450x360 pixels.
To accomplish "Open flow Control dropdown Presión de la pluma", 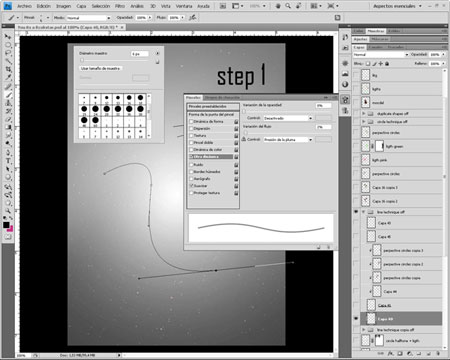I will [x=288, y=140].
